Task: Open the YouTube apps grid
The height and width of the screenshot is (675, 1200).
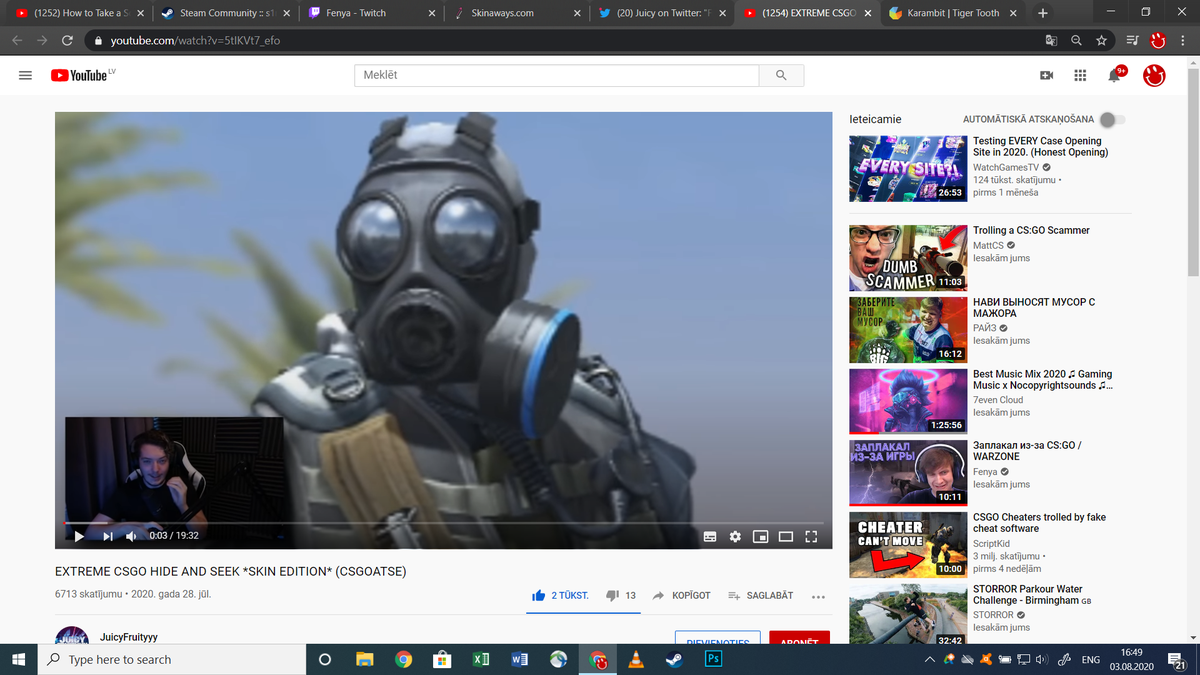Action: tap(1080, 75)
